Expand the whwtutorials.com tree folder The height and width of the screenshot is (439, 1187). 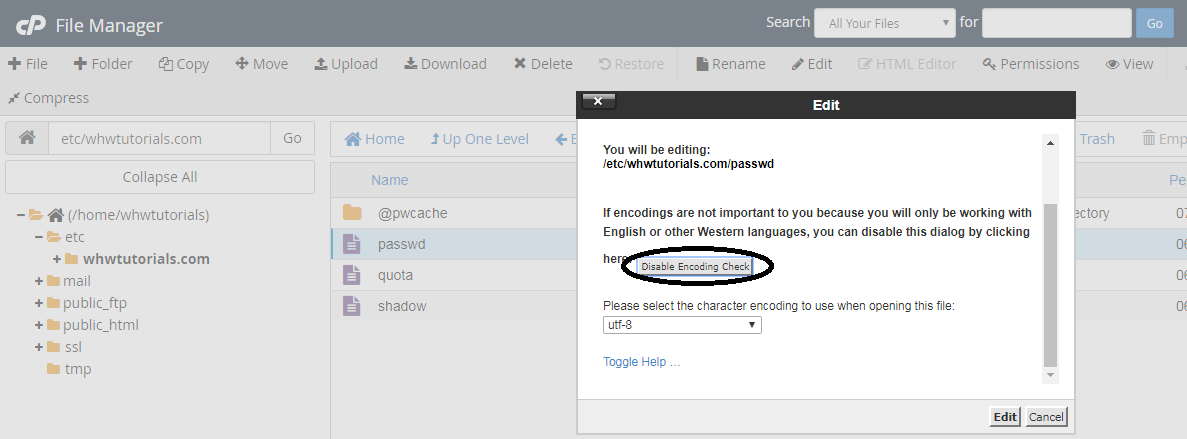pos(57,259)
